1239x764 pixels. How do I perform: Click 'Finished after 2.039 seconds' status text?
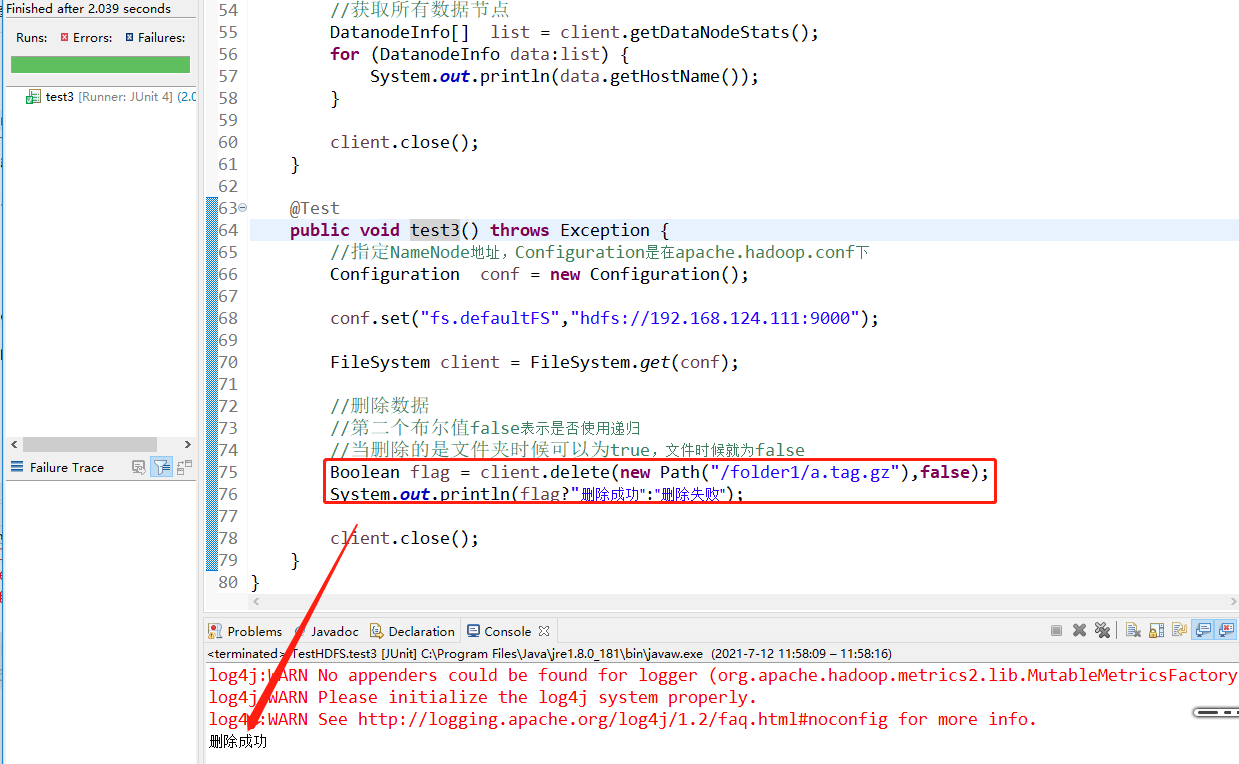click(88, 9)
